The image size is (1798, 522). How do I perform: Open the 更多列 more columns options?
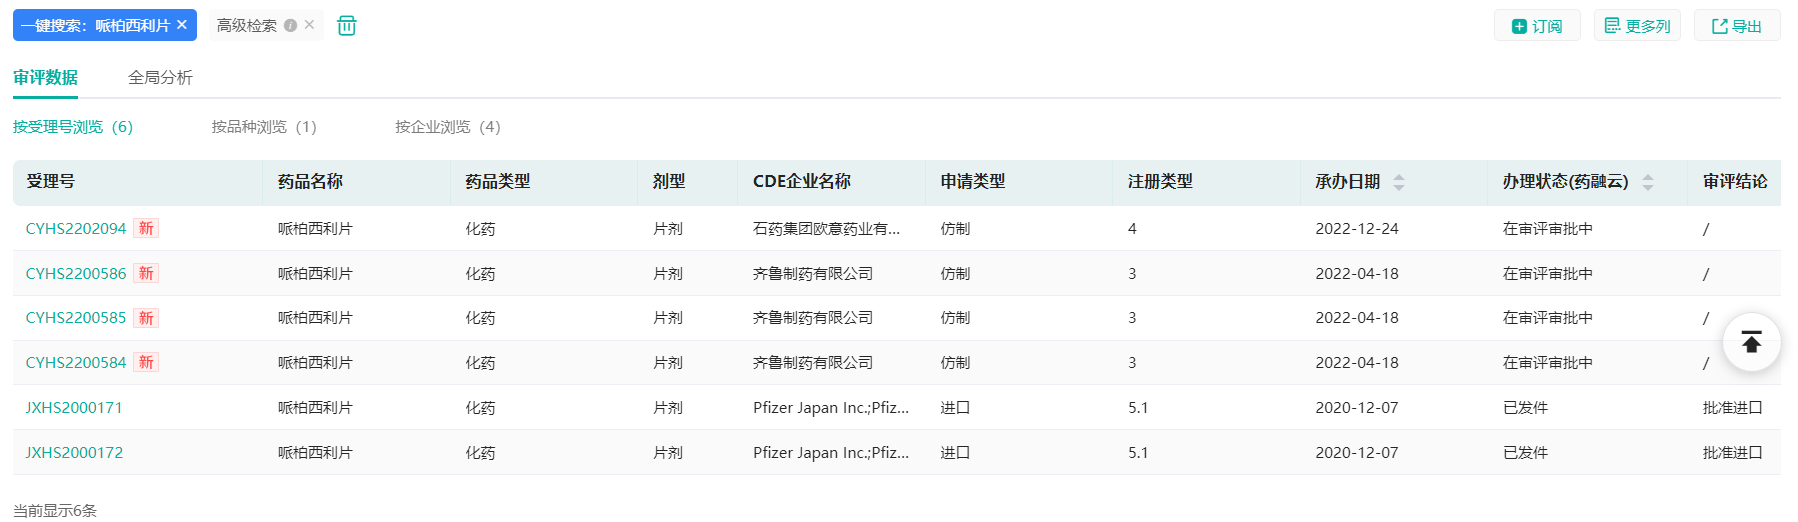[x=1637, y=26]
